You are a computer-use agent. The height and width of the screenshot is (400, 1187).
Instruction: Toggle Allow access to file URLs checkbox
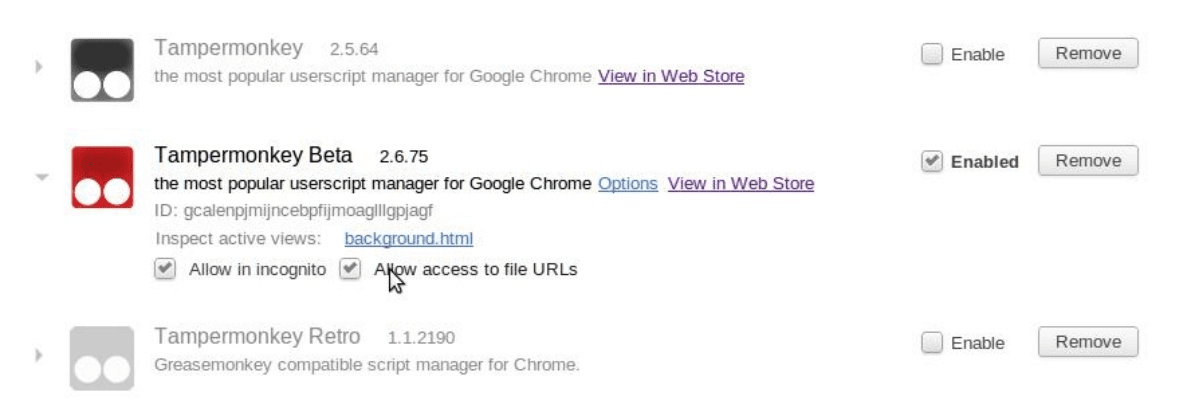point(350,269)
